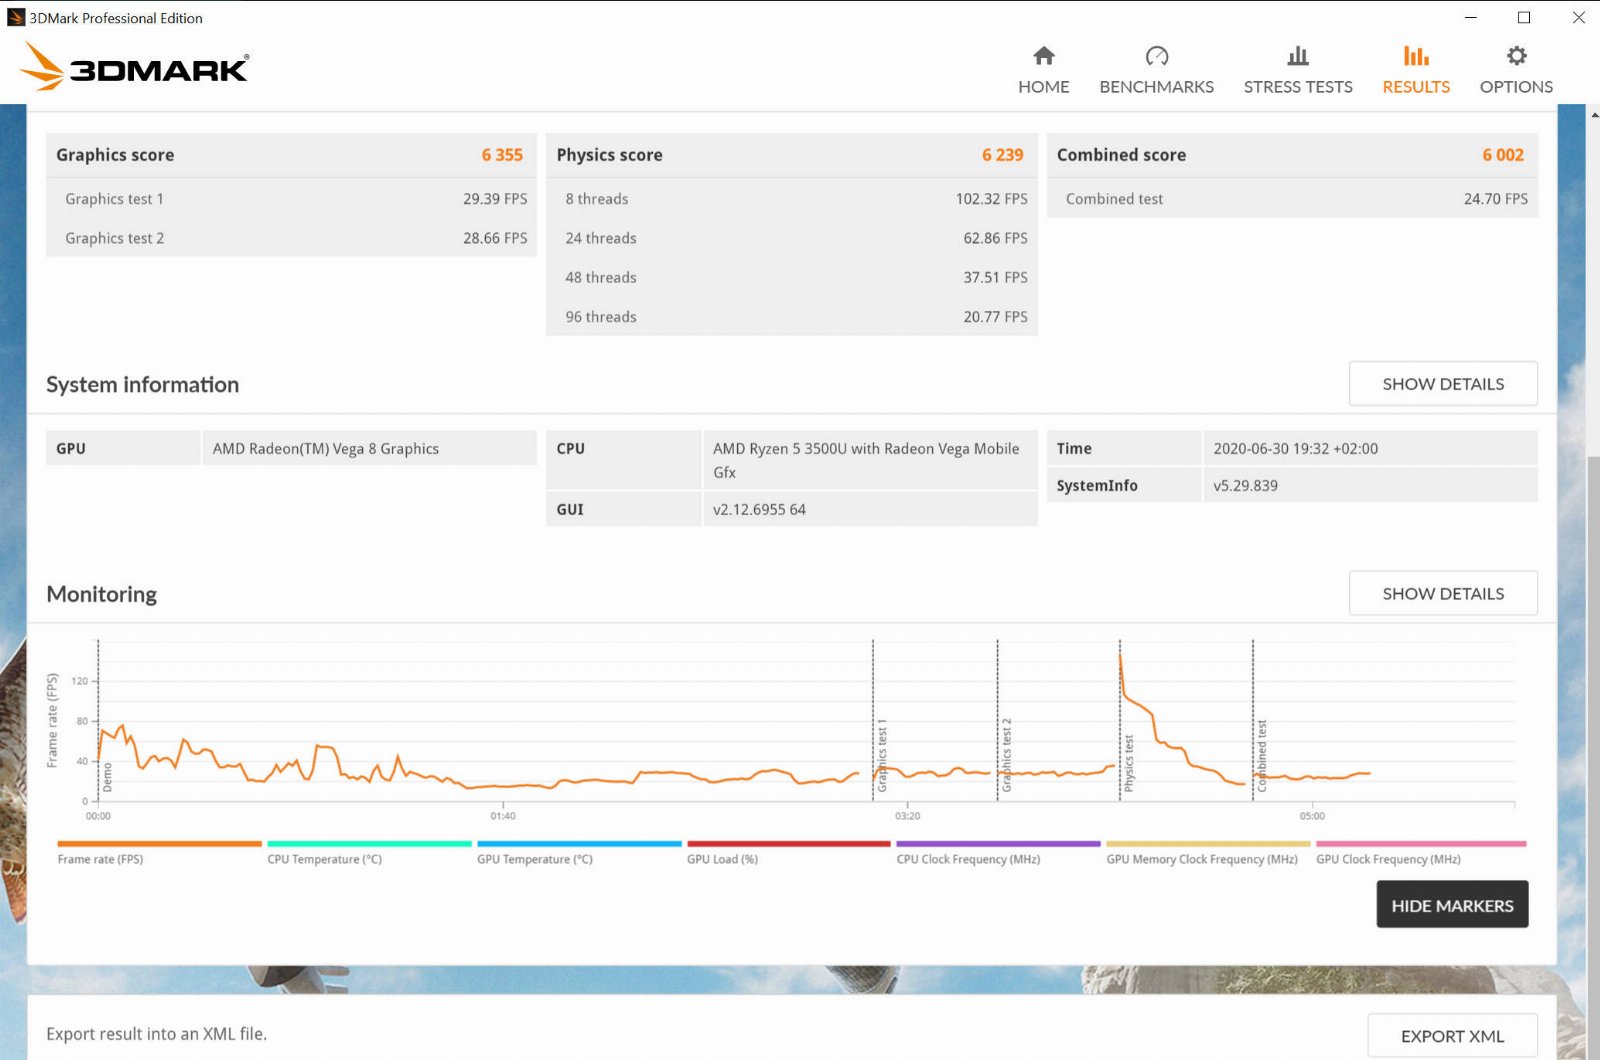The height and width of the screenshot is (1060, 1600).
Task: Go to the HOME tab label
Action: (1043, 87)
